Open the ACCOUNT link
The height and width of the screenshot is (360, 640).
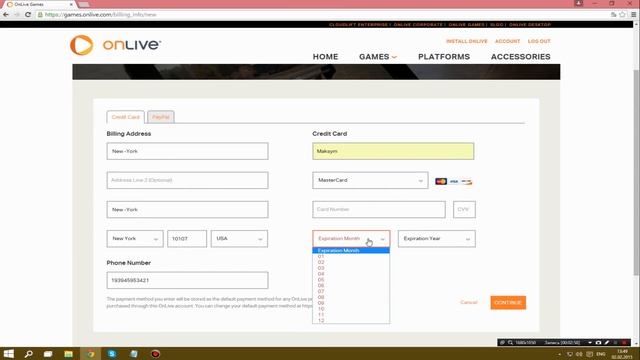click(x=507, y=41)
